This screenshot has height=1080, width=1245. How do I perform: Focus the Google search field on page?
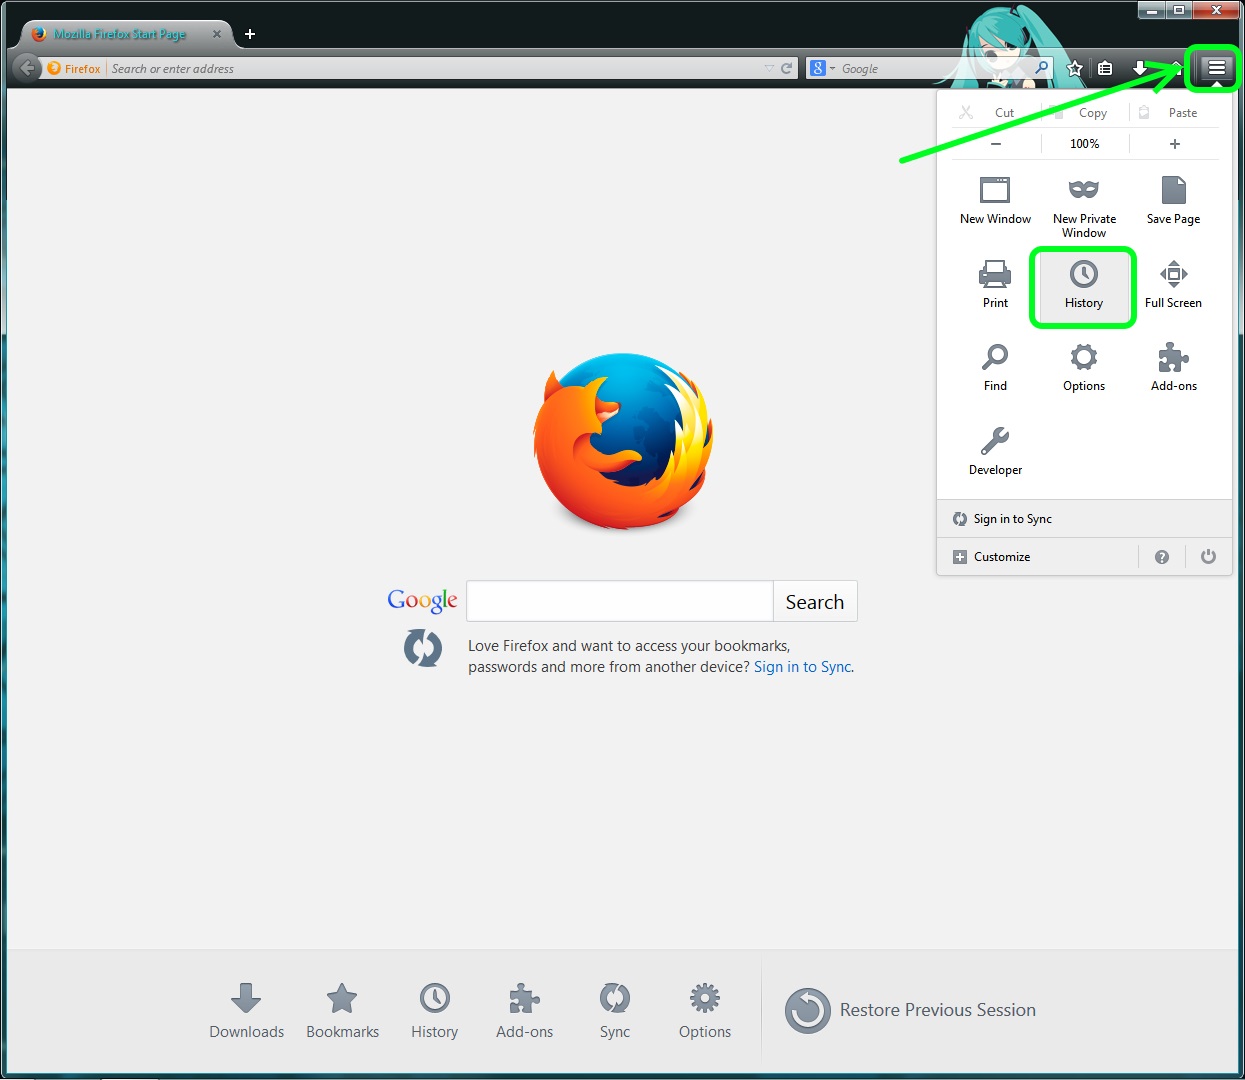pos(620,602)
